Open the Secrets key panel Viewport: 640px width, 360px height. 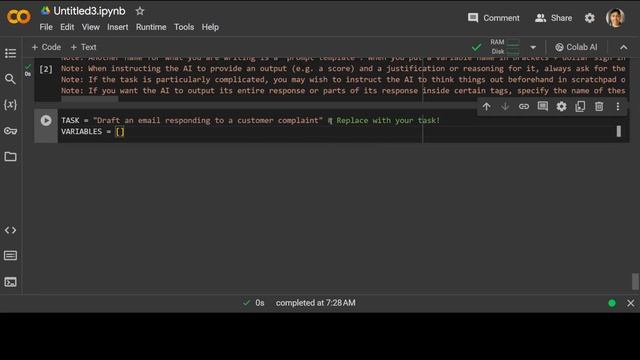(x=11, y=131)
